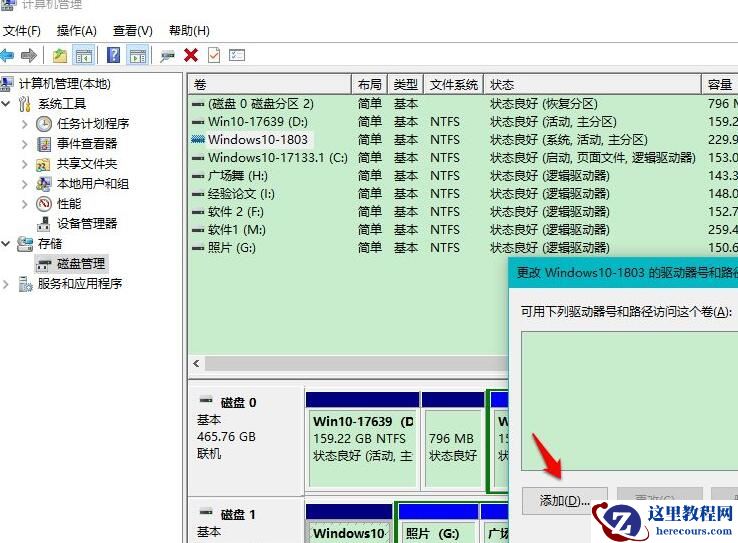
Task: Select the Services and Applications icon
Action: (25, 284)
